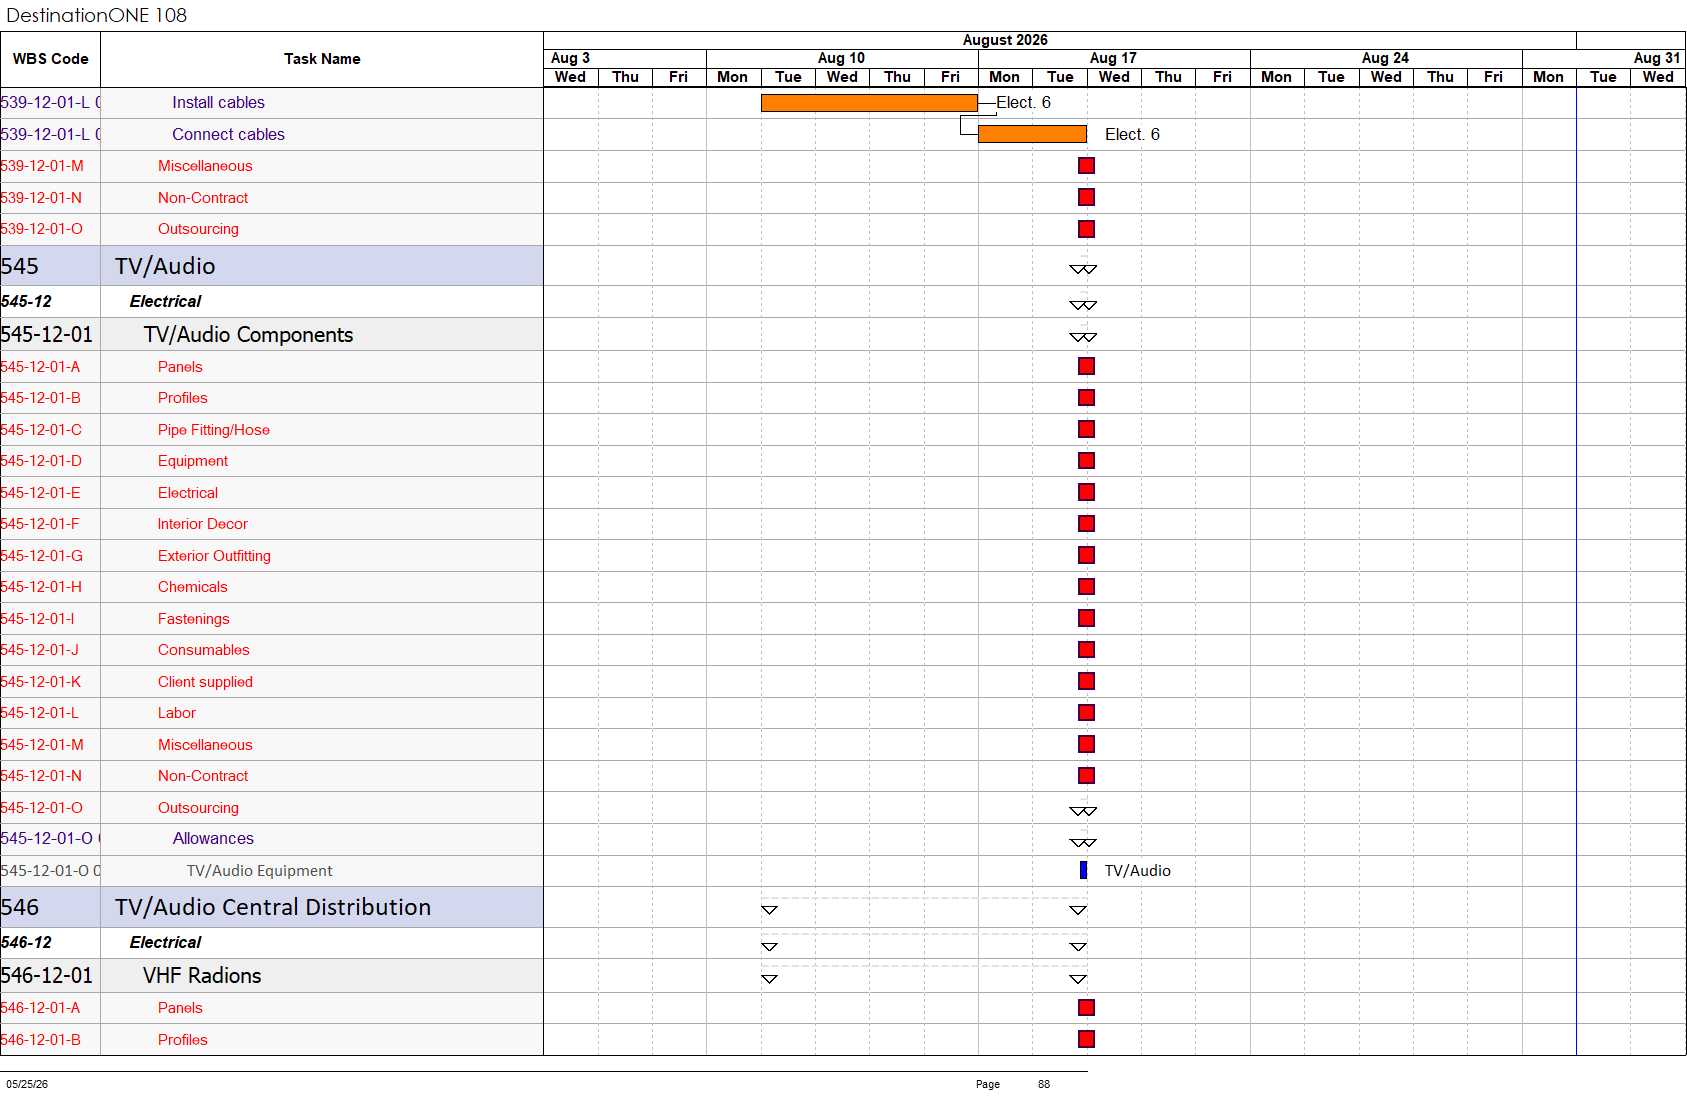Click the summary marker for TV/Audio Components
The height and width of the screenshot is (1097, 1687).
pyautogui.click(x=1083, y=337)
